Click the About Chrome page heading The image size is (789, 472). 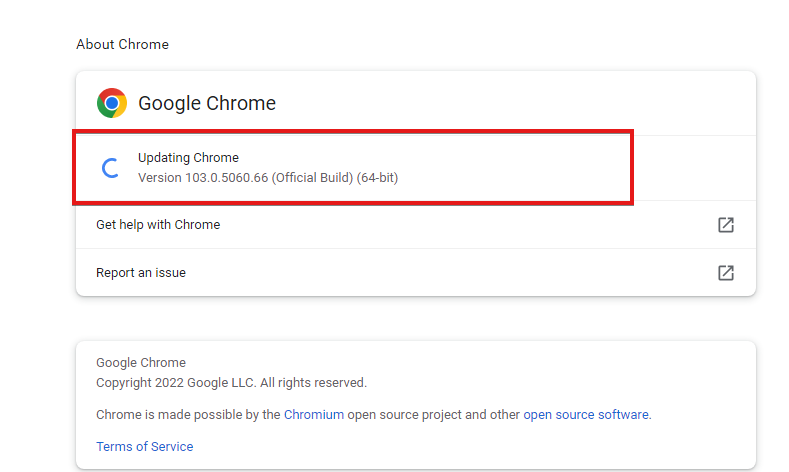pyautogui.click(x=122, y=44)
